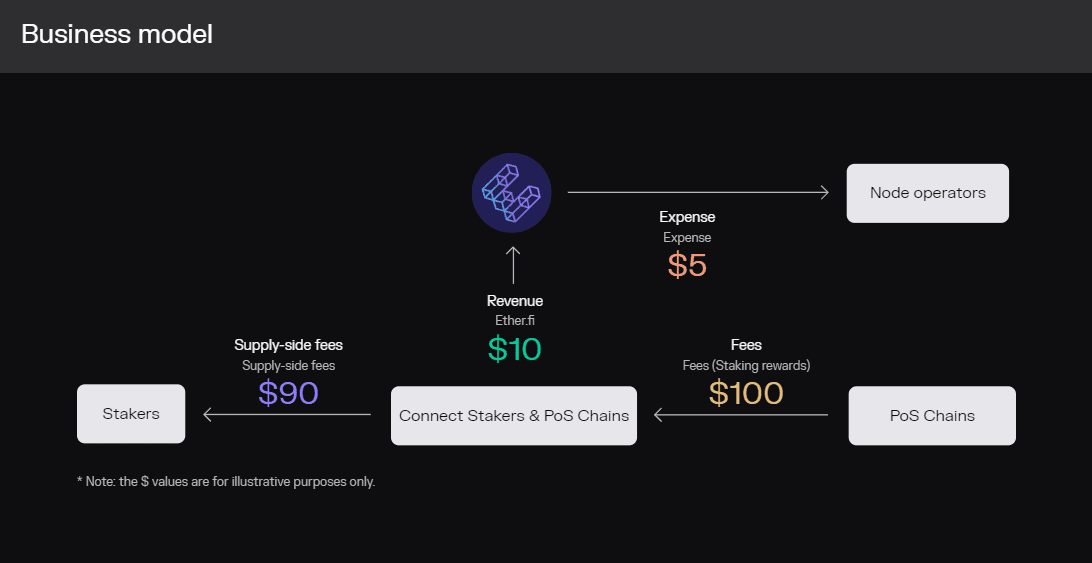The height and width of the screenshot is (563, 1092).
Task: Click the illustrative purposes note text
Action: [x=226, y=482]
